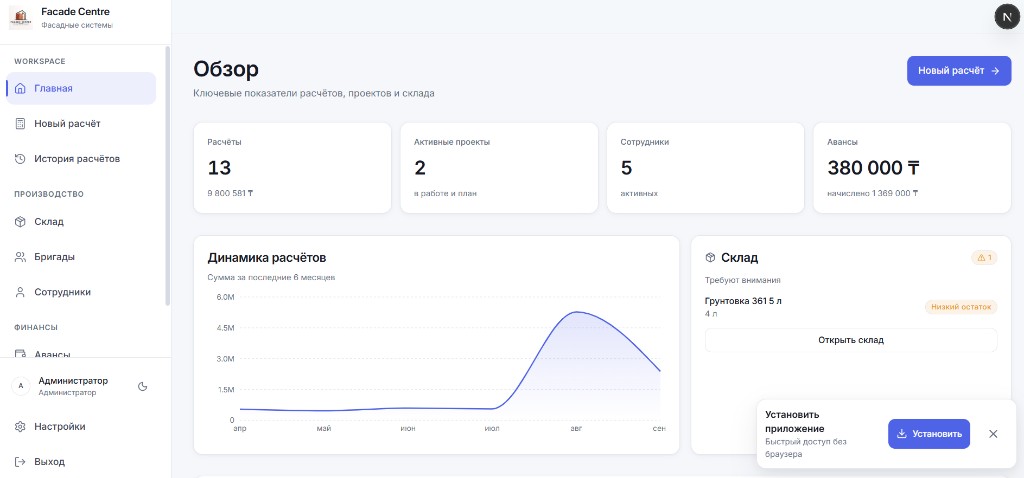Click the Динамика расчётов chart title

(x=266, y=258)
